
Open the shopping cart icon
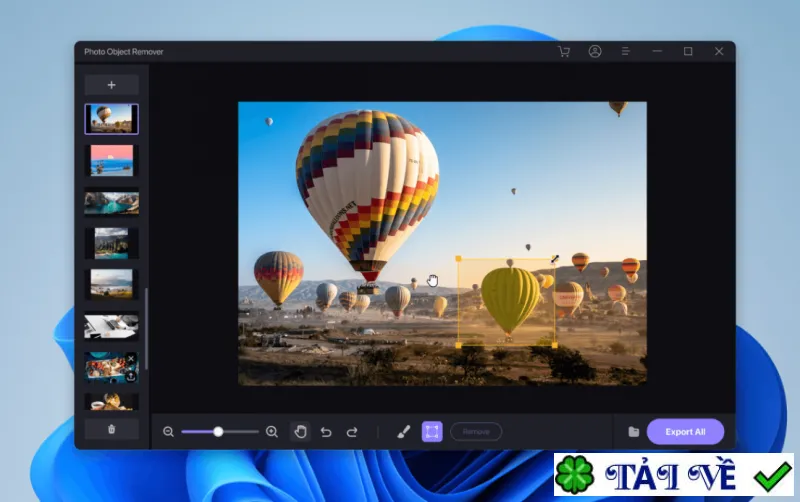pyautogui.click(x=564, y=52)
